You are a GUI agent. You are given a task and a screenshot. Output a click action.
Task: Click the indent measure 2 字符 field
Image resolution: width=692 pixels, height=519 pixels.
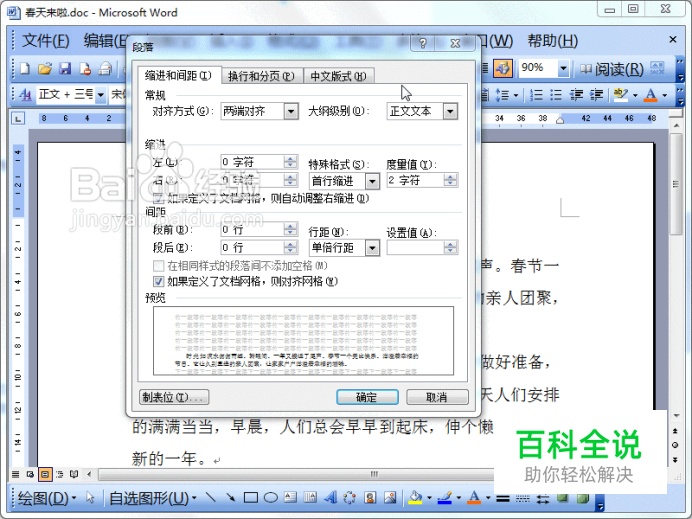[x=415, y=180]
